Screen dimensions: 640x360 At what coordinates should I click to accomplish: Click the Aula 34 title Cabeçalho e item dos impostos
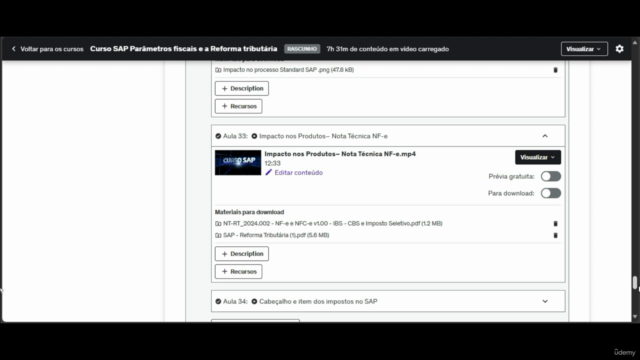pyautogui.click(x=318, y=301)
